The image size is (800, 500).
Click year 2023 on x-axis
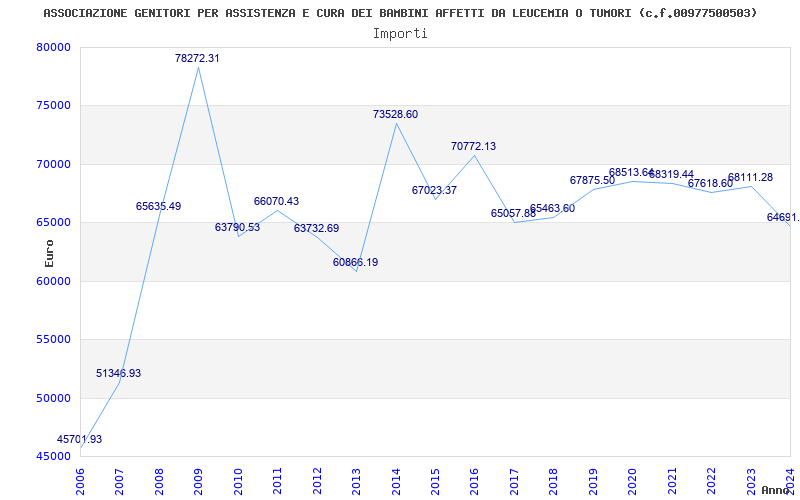(752, 481)
